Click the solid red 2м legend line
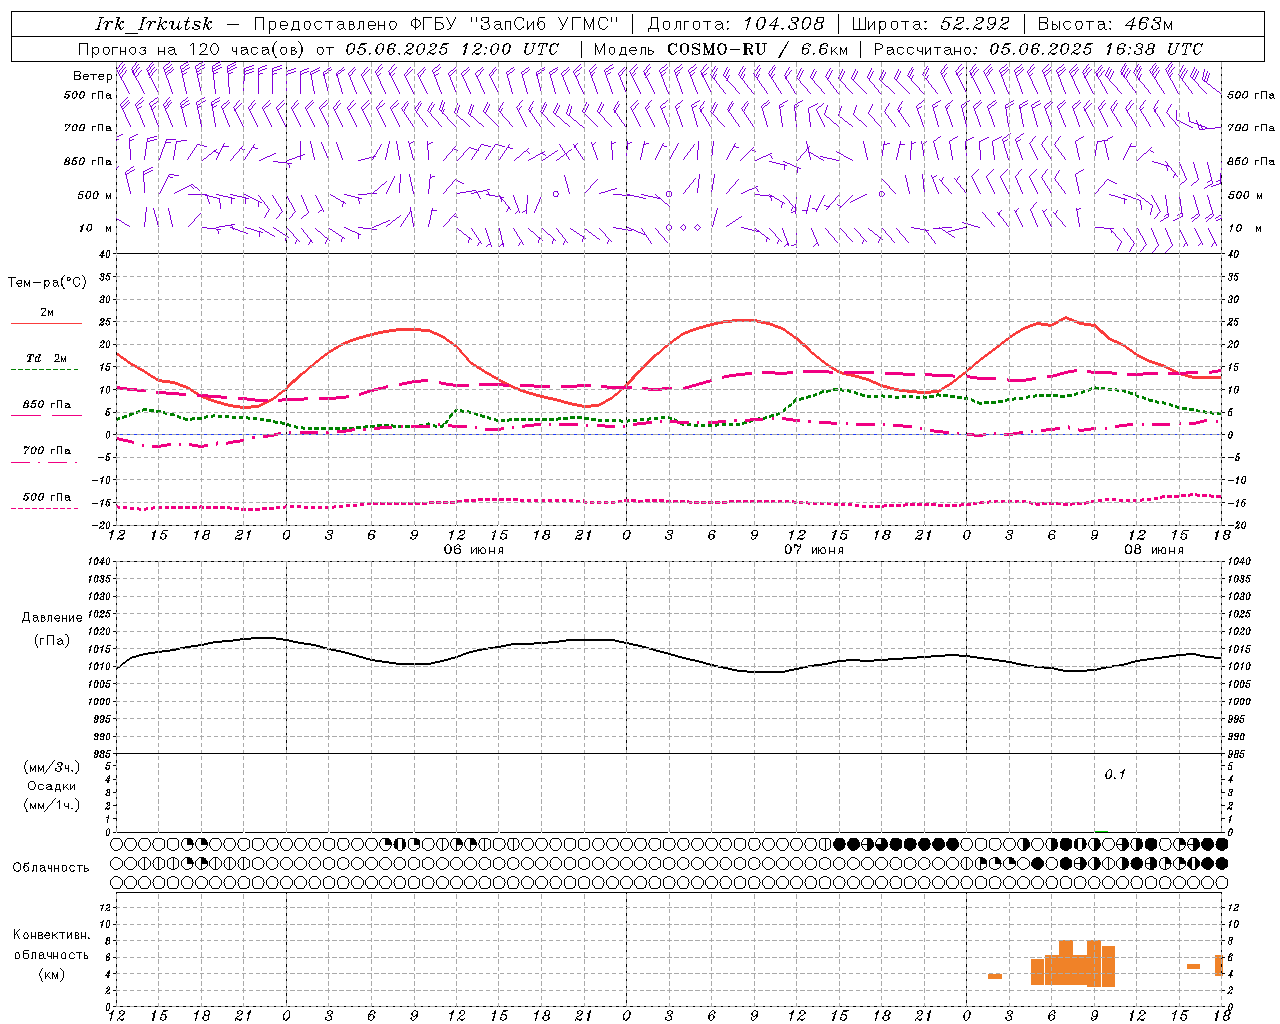Image resolution: width=1280 pixels, height=1024 pixels. (46, 324)
